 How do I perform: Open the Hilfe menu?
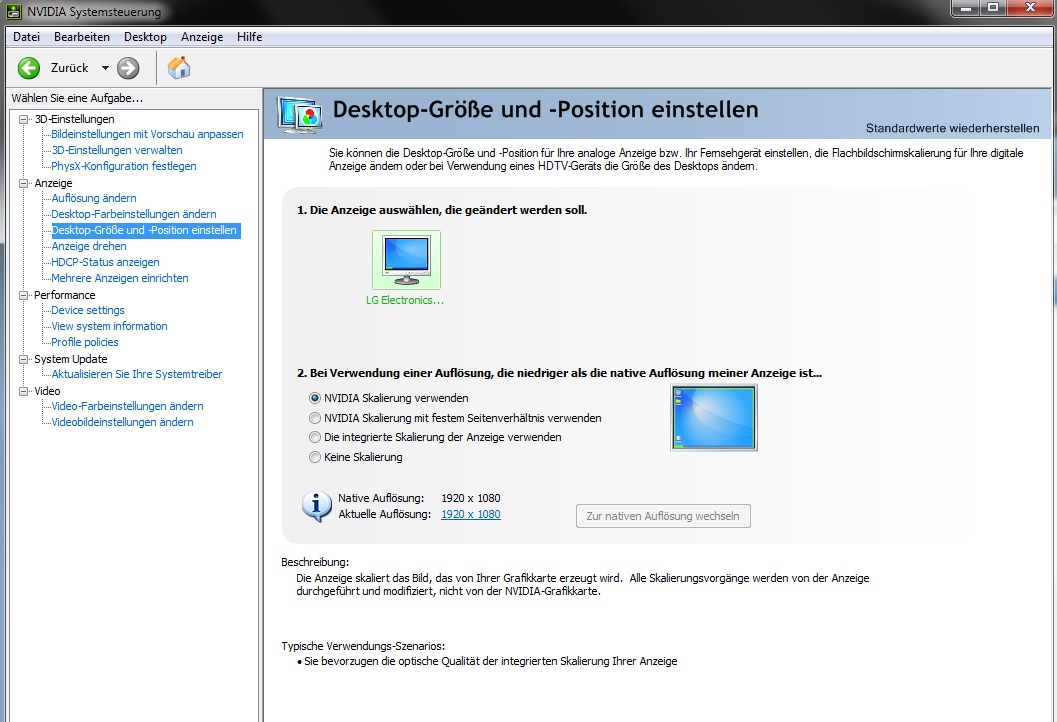(249, 37)
